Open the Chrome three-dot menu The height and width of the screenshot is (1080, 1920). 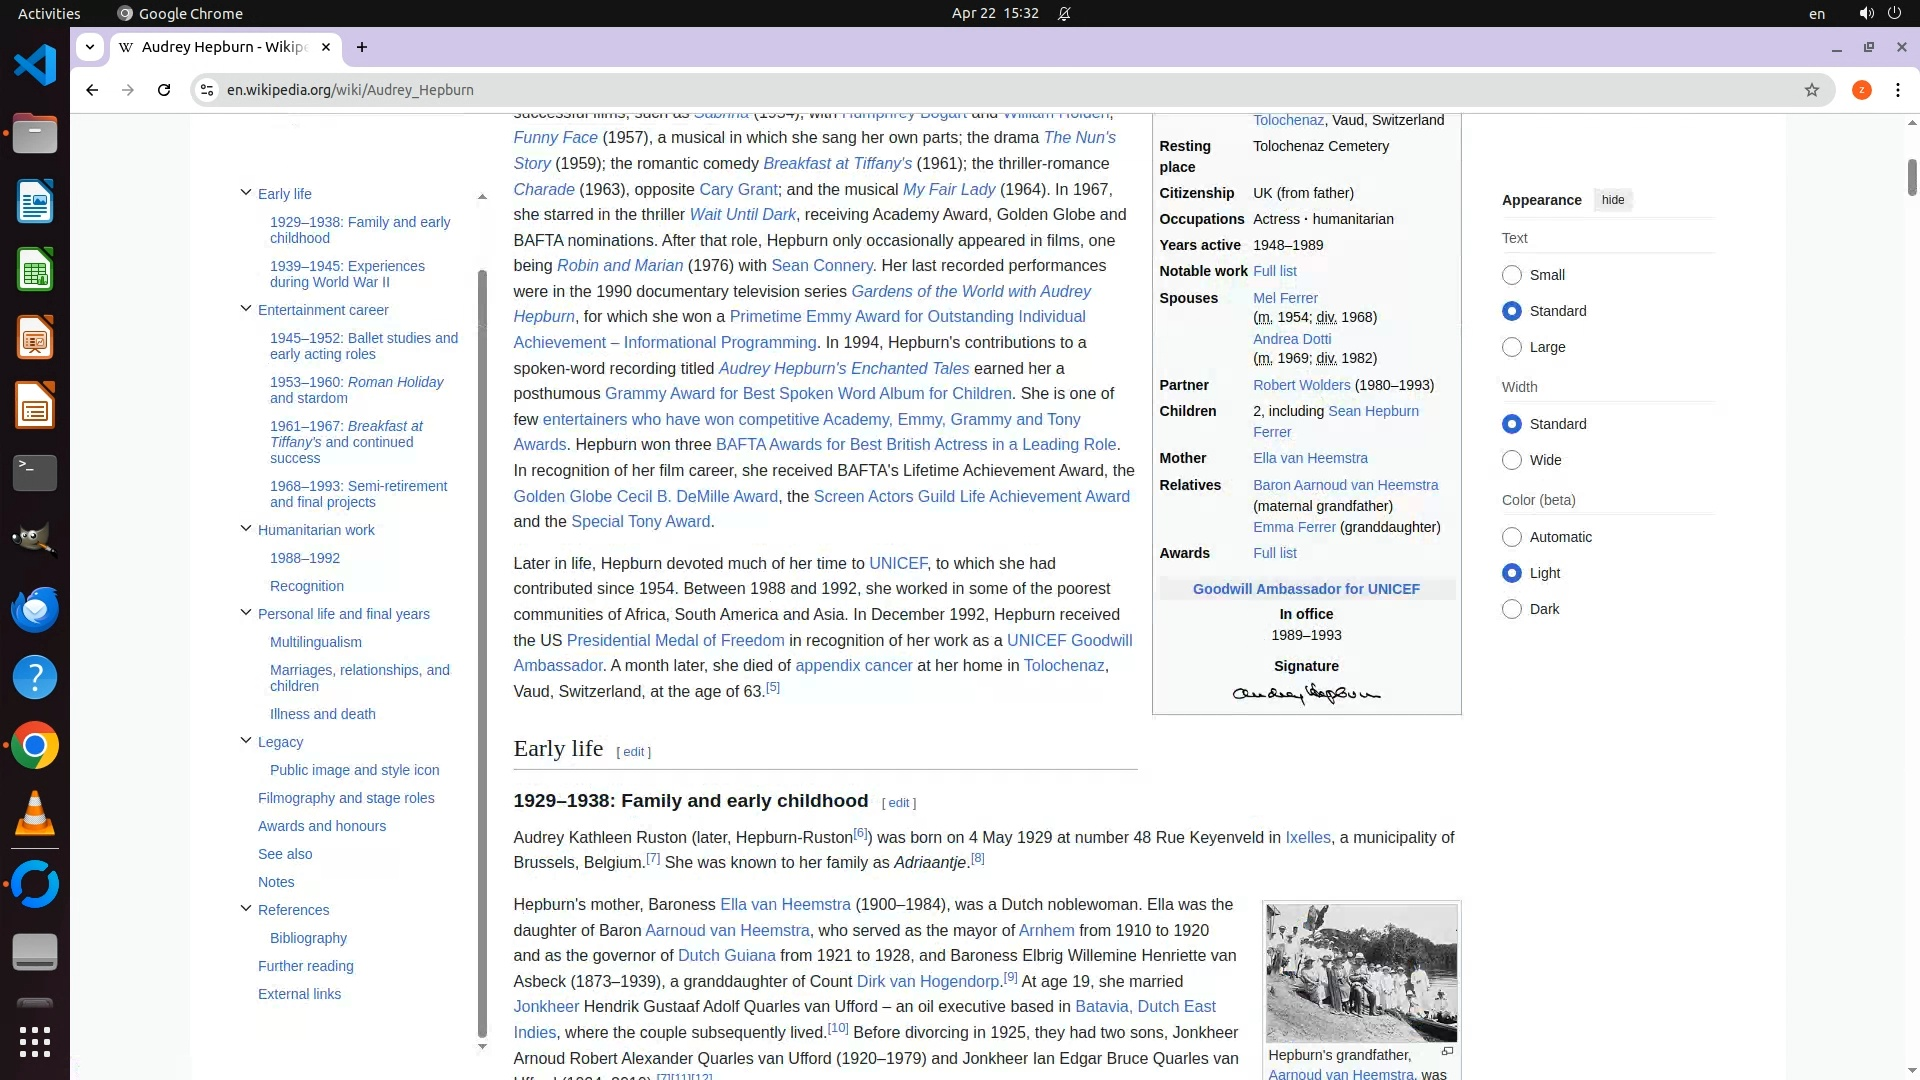(x=1897, y=90)
